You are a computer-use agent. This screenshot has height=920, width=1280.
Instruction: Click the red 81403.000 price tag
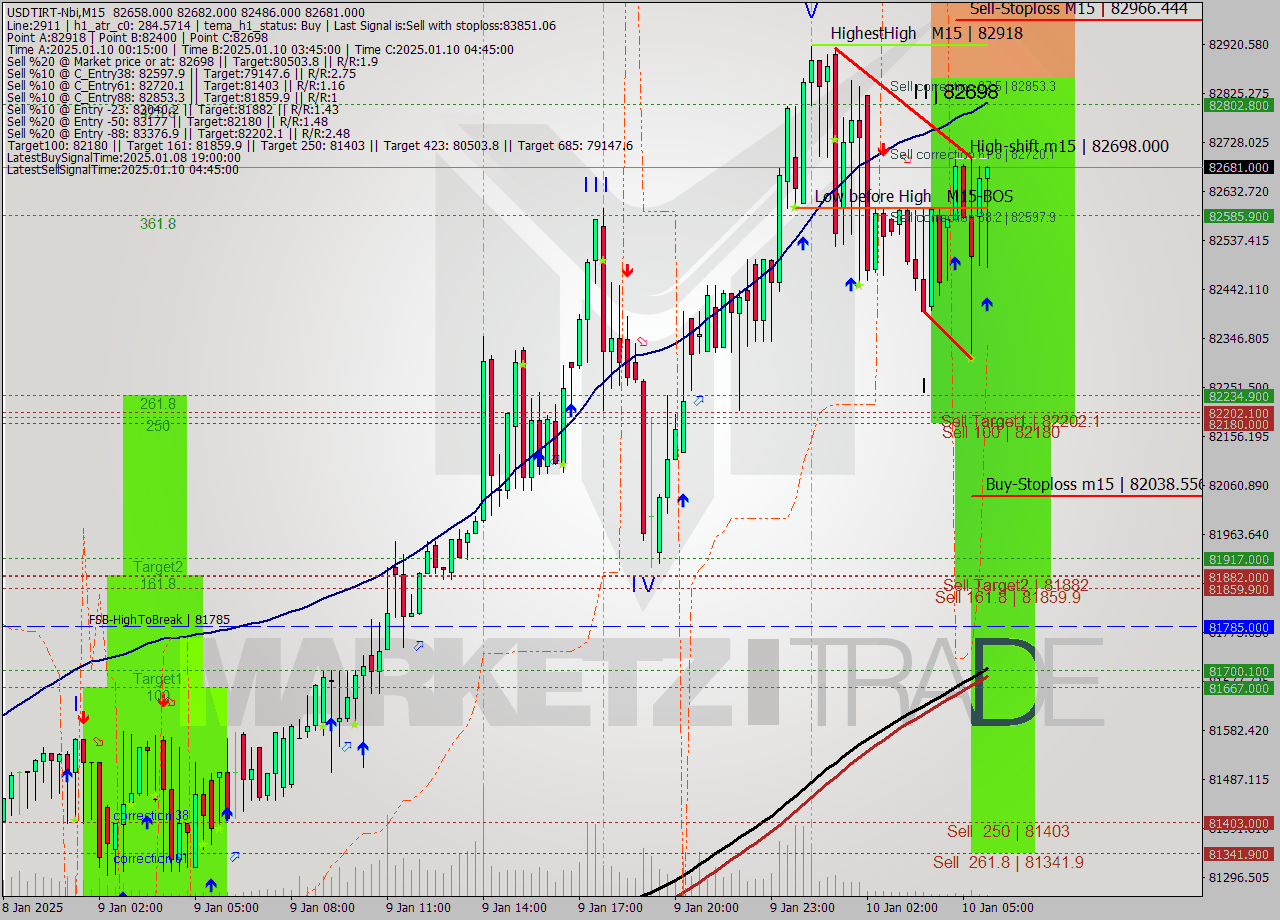click(1239, 823)
